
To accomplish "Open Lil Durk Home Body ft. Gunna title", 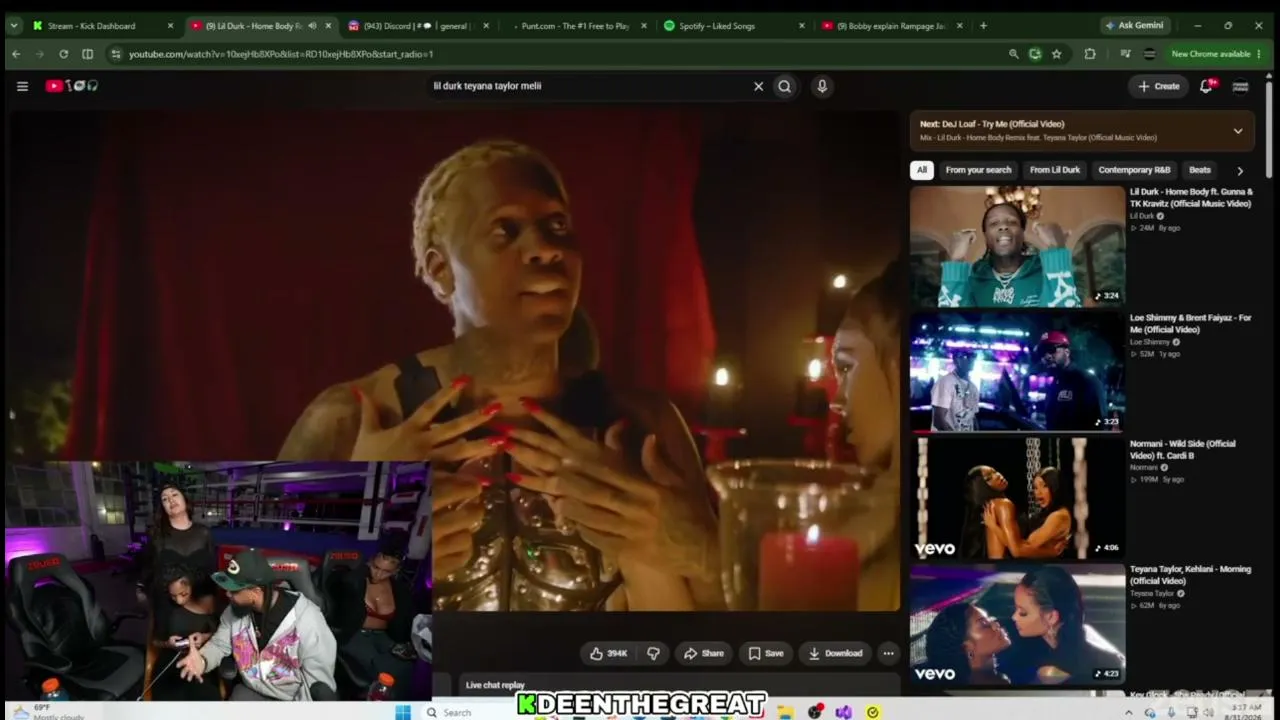I will click(1191, 197).
